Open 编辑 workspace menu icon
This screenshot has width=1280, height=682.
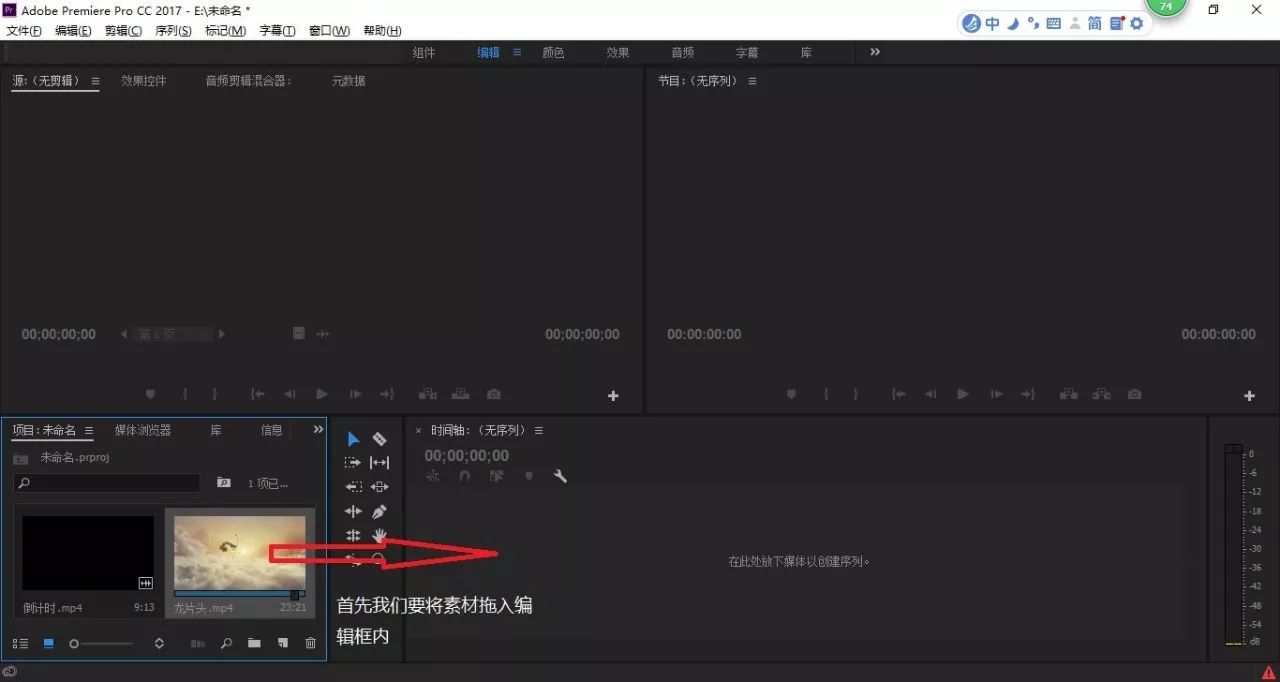pos(517,52)
